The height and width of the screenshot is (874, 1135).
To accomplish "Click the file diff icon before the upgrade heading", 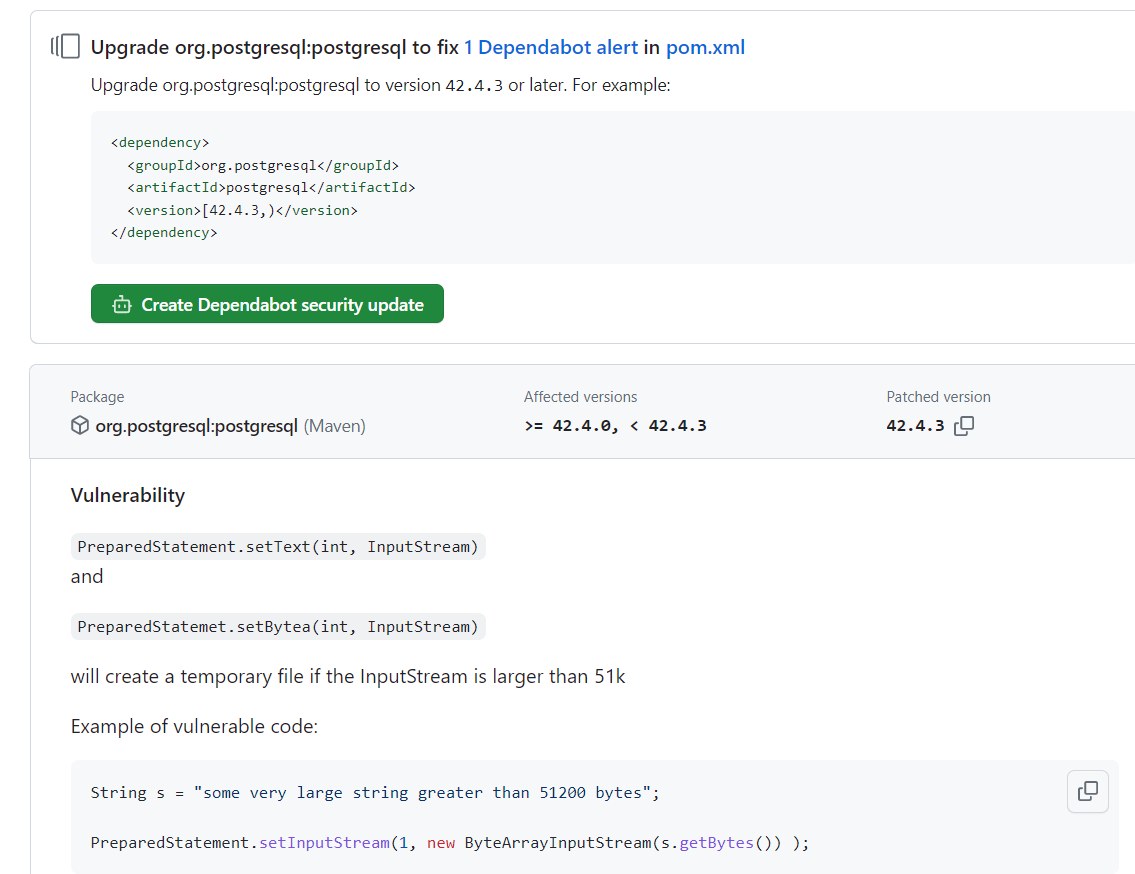I will click(65, 46).
